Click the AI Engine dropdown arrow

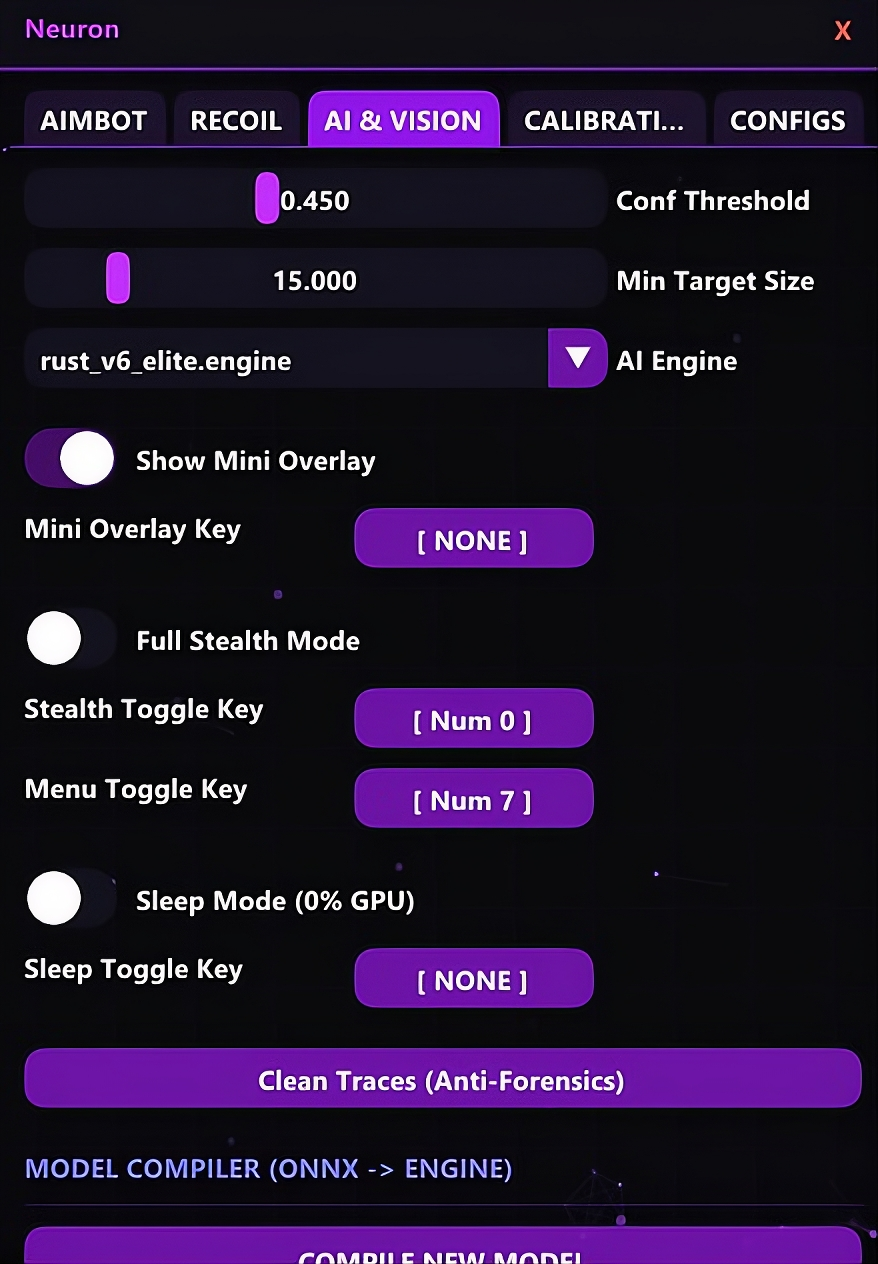577,358
